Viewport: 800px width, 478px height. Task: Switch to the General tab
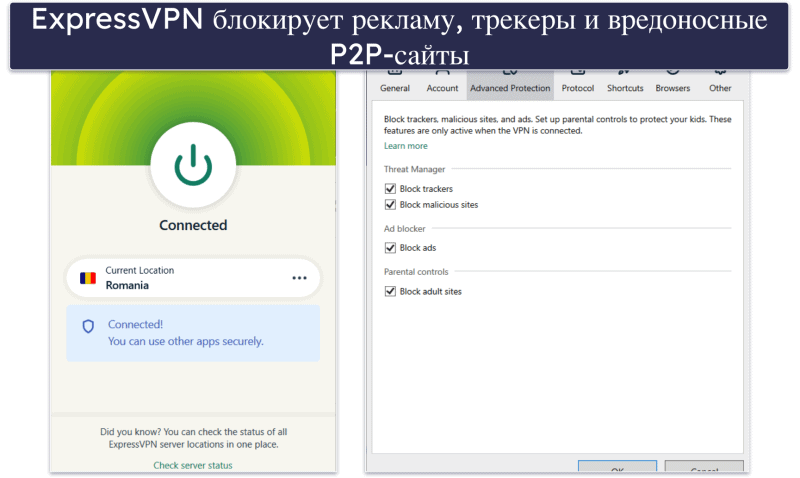(395, 84)
